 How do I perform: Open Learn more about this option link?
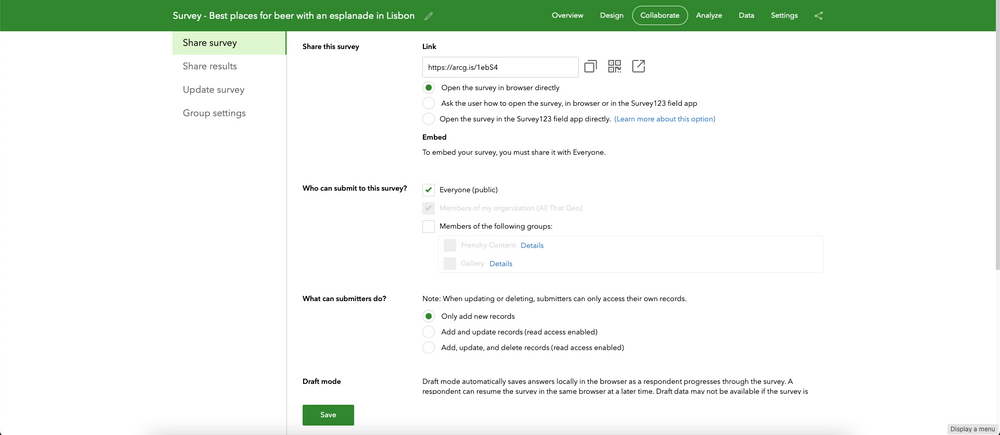click(x=665, y=119)
